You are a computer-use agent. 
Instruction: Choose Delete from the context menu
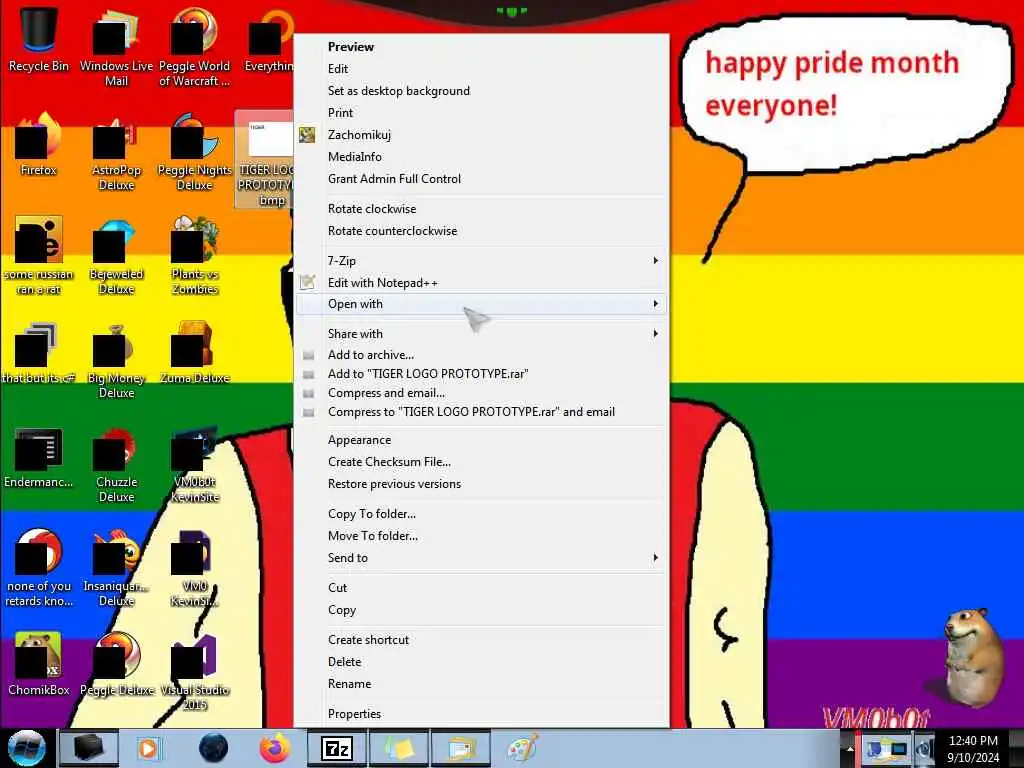481,662
